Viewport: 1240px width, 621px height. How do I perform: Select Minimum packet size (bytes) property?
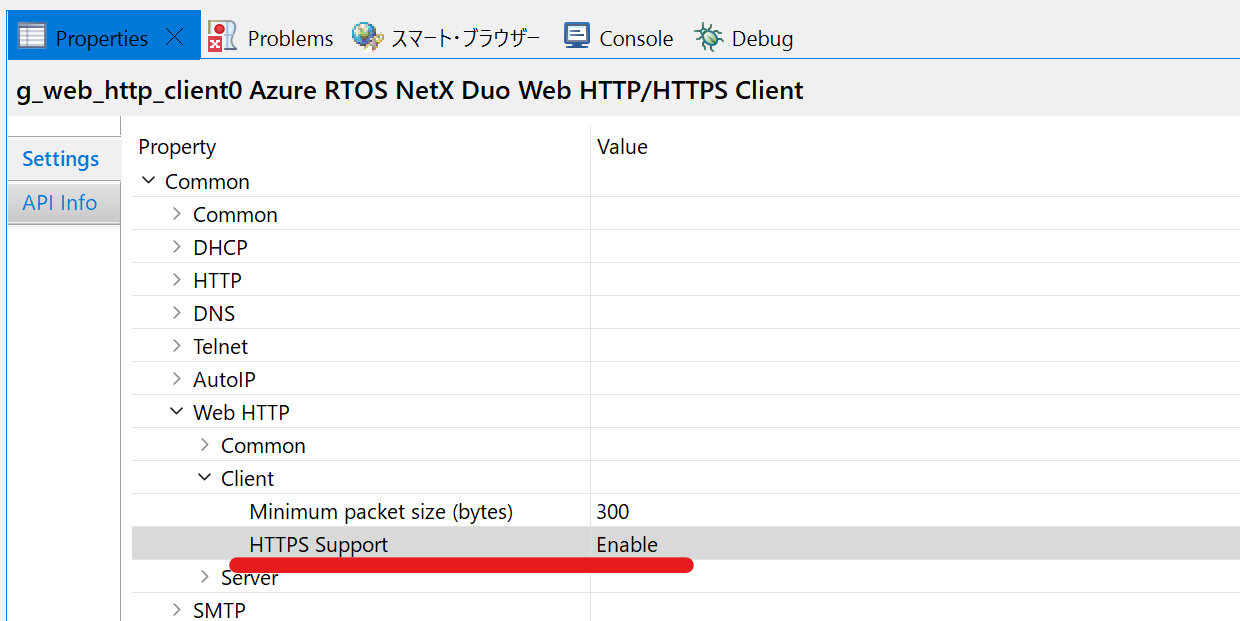point(381,512)
